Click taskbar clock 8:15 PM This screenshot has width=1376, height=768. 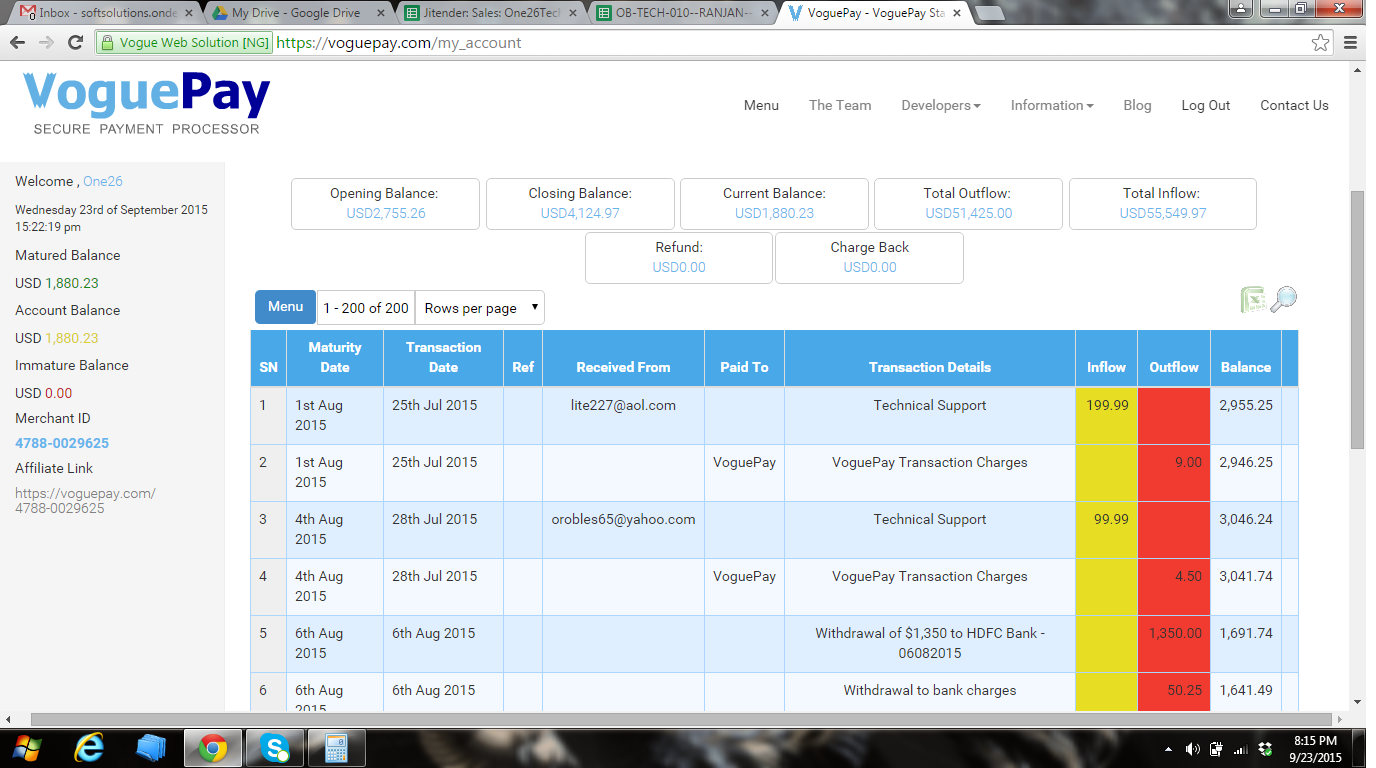pos(1316,741)
